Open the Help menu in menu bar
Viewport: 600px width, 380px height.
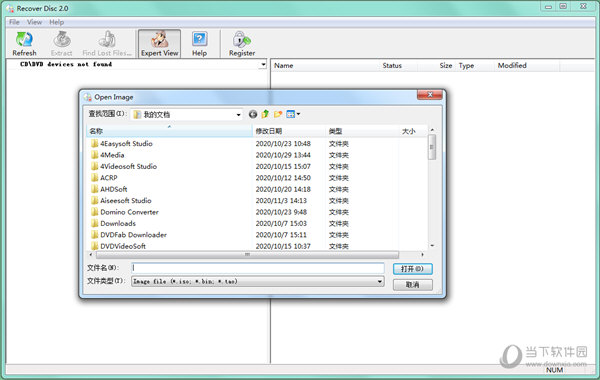click(x=57, y=22)
